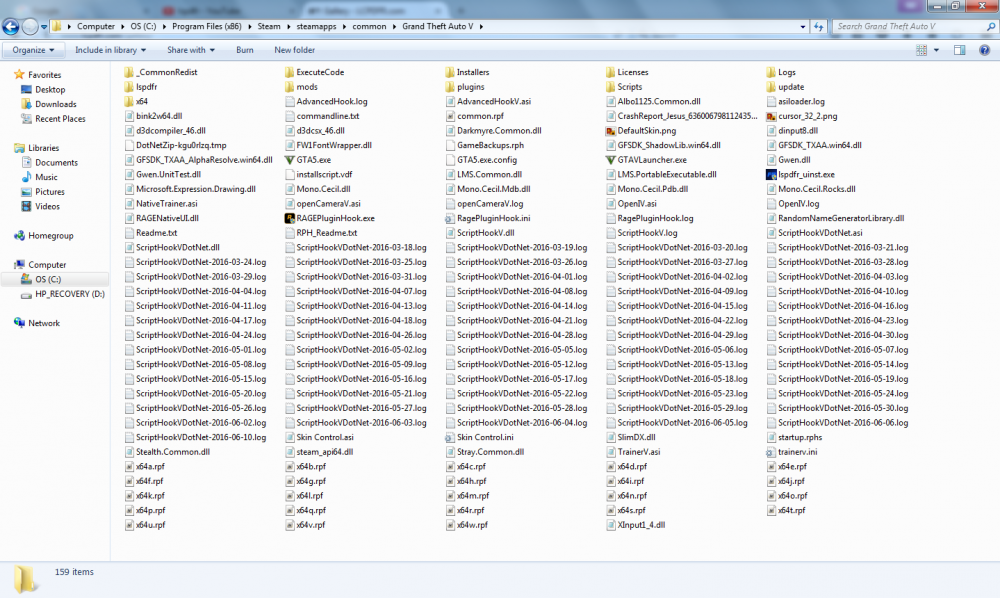Select the Installers folder icon
Viewport: 1000px width, 598px height.
[450, 72]
